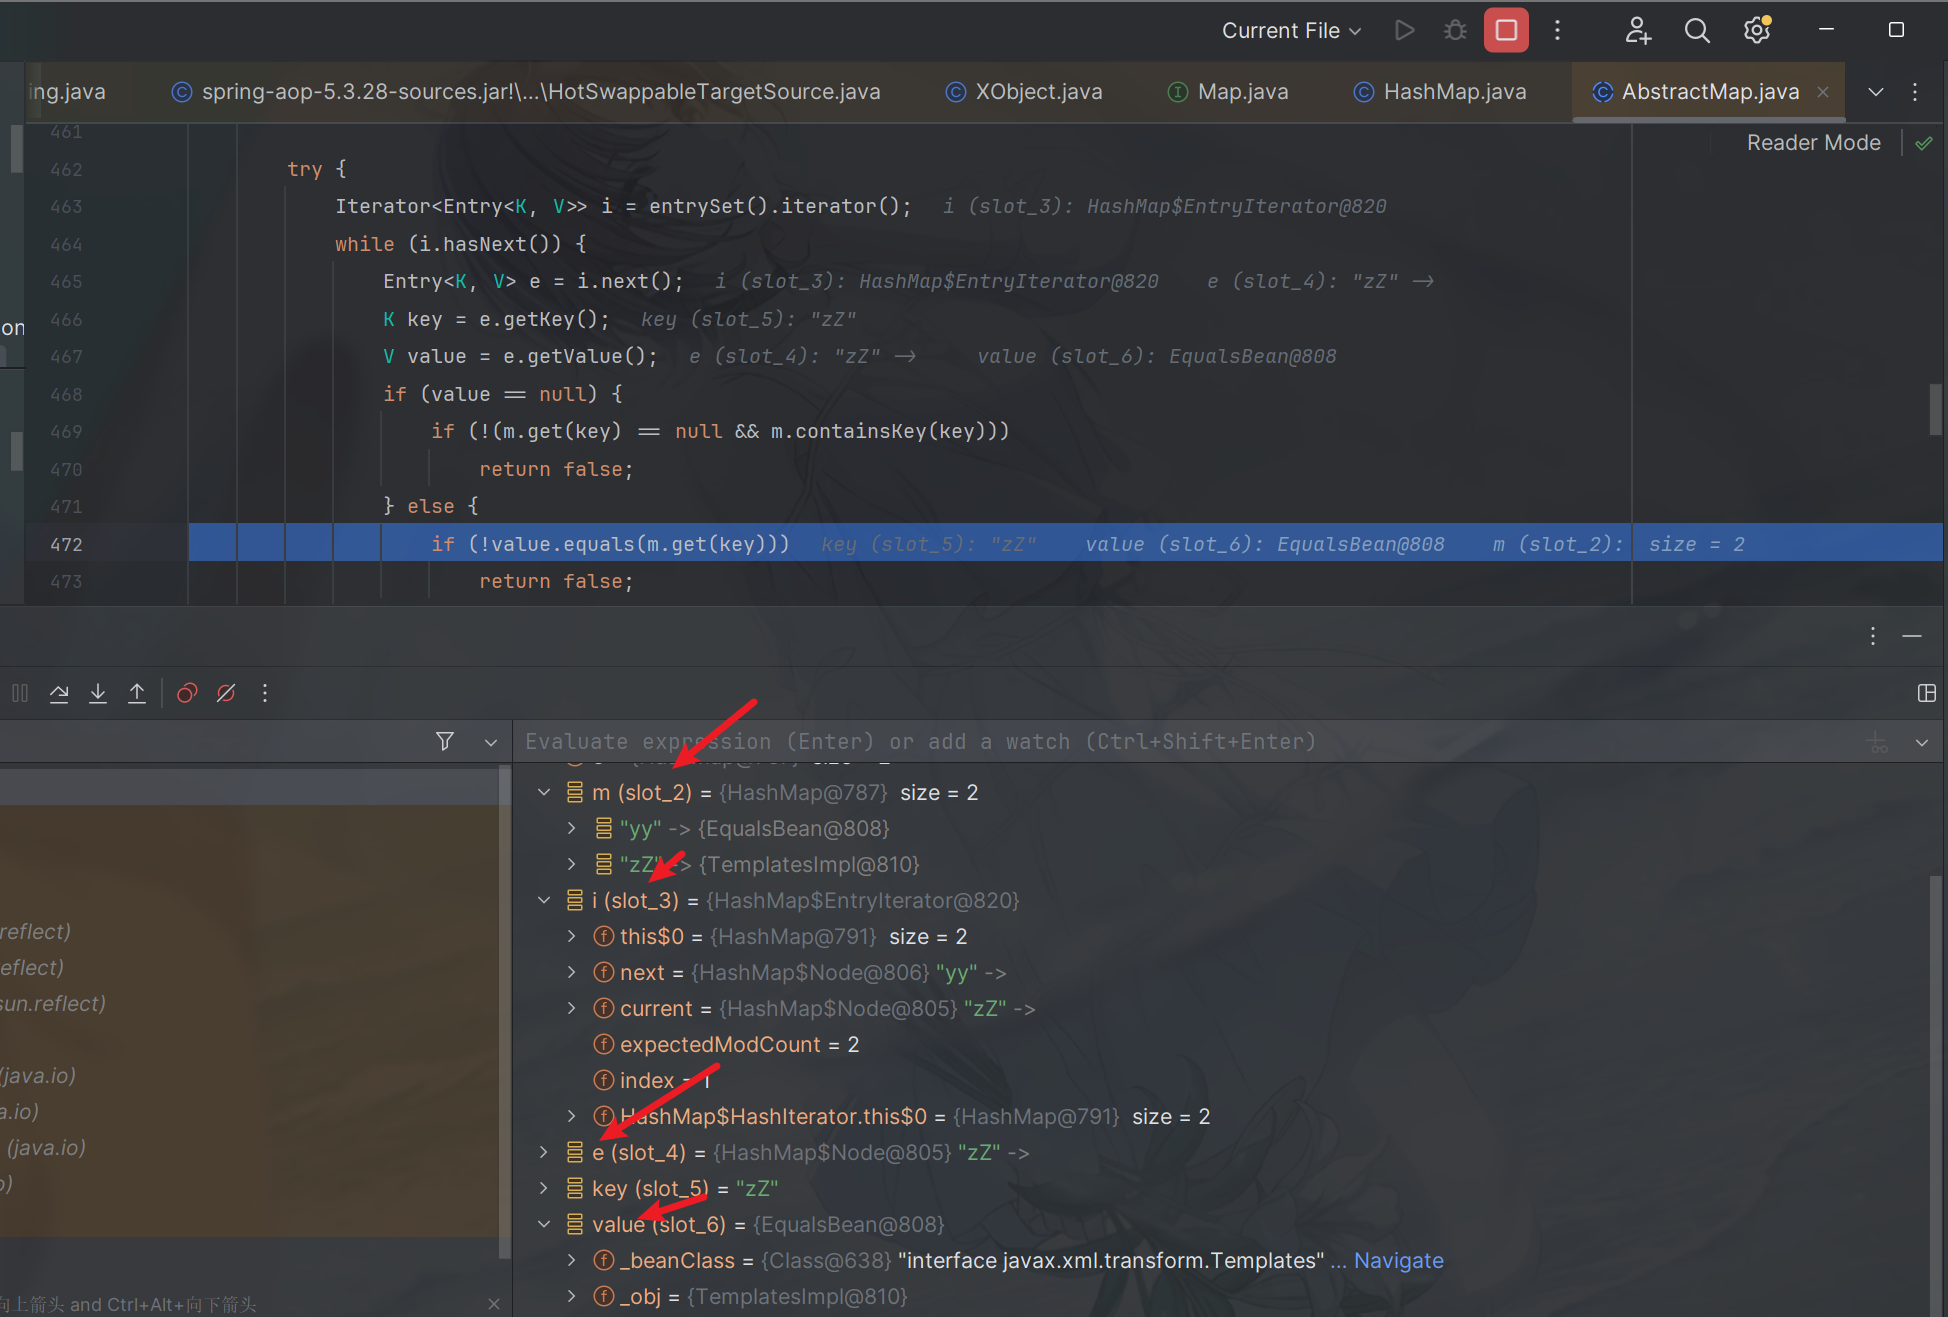Collapse the value (slot_6) variable
Viewport: 1948px width, 1317px height.
[544, 1224]
